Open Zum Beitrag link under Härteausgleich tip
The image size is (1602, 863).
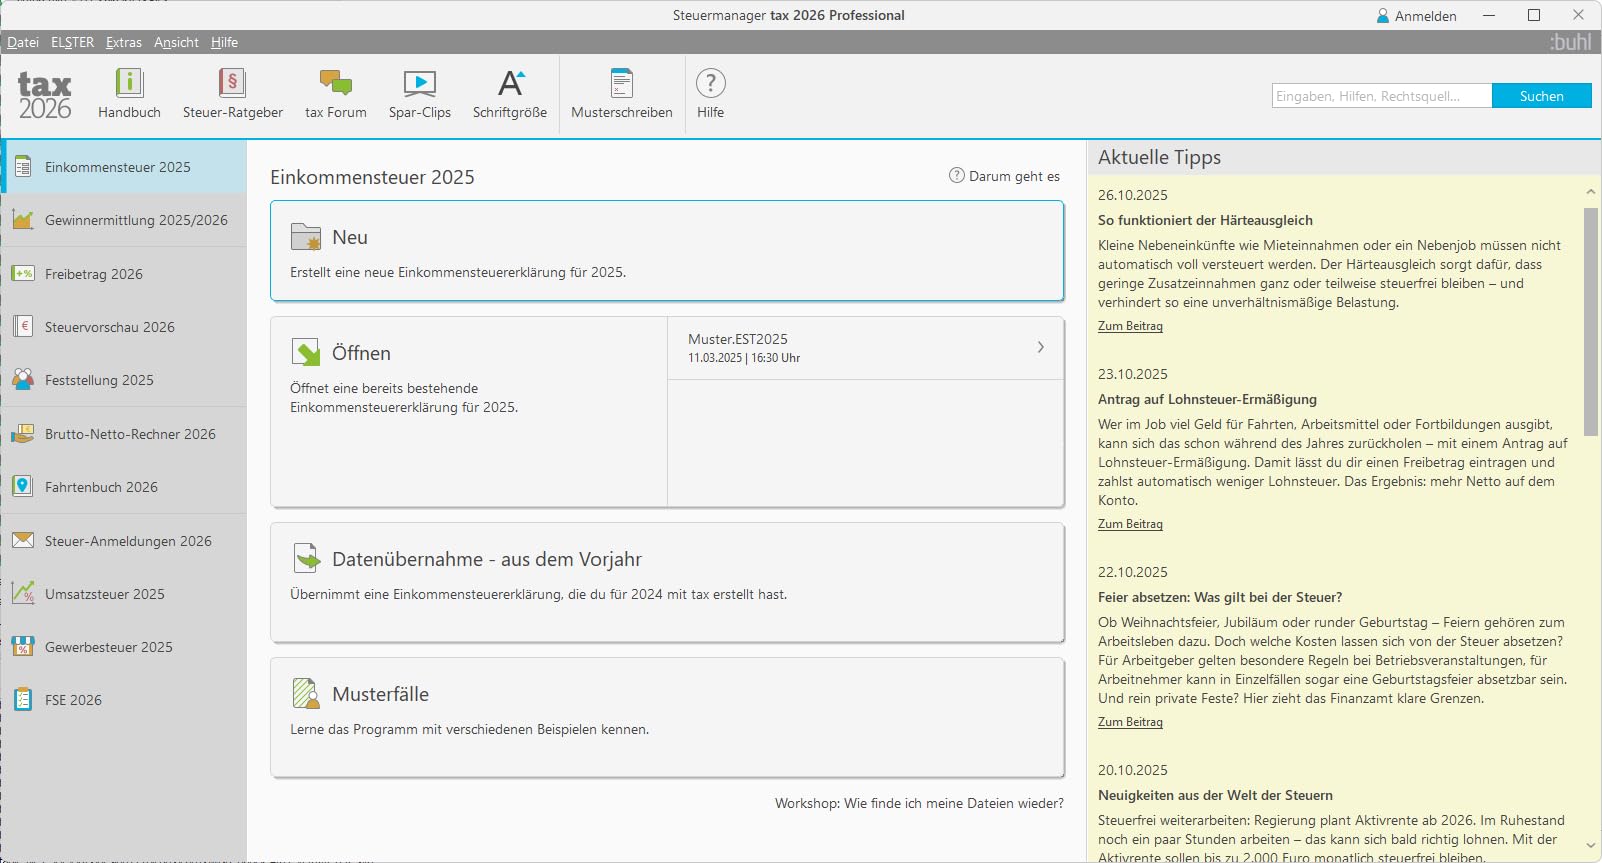1130,326
